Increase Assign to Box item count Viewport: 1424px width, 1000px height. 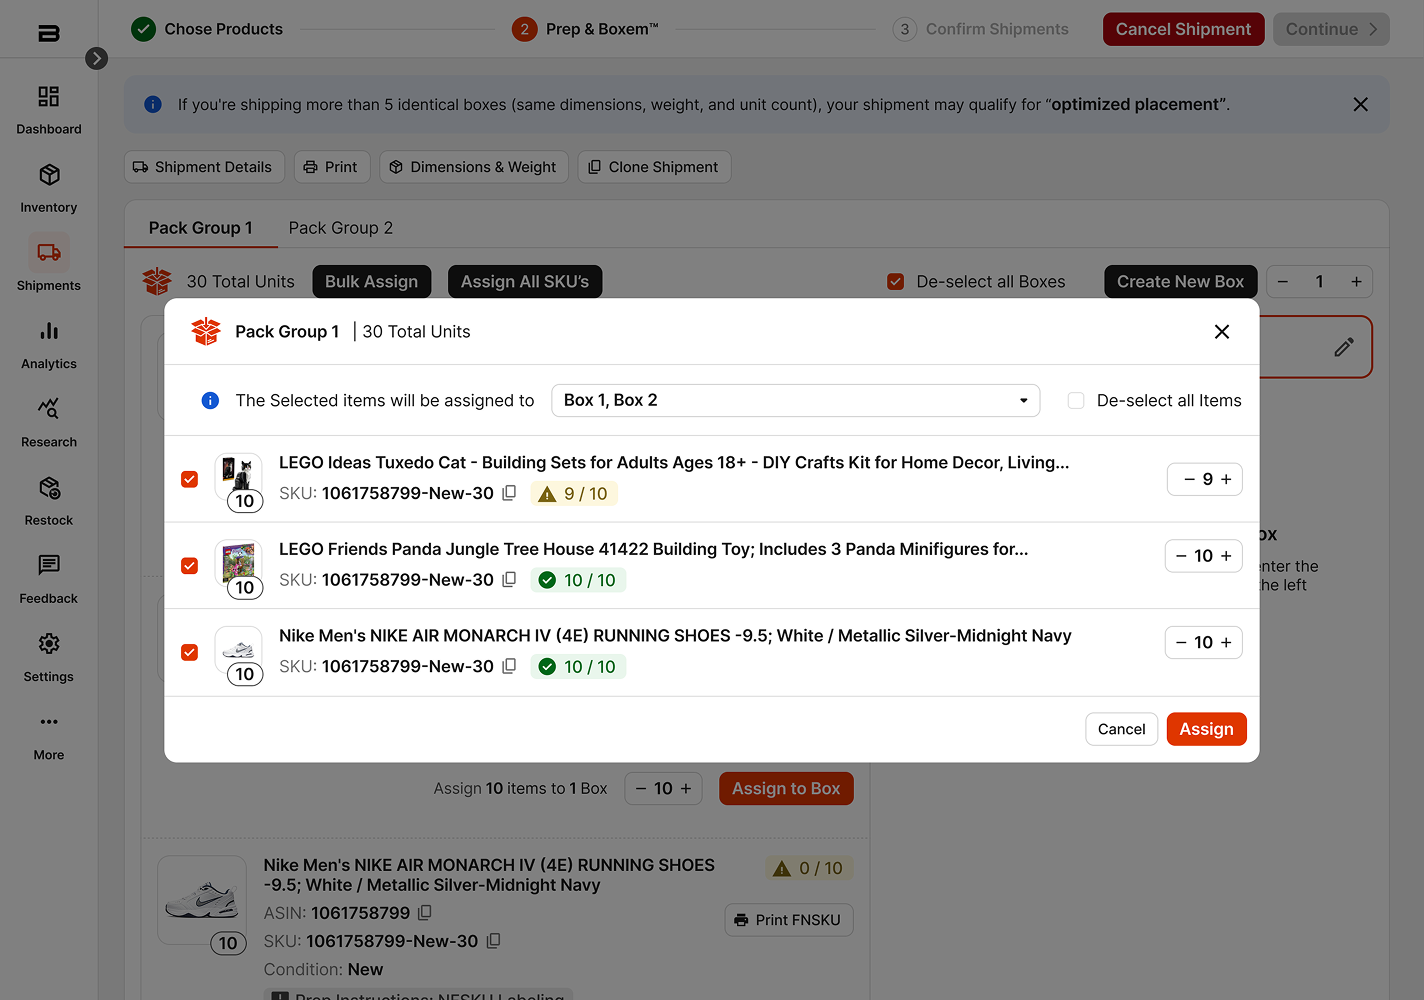tap(686, 789)
